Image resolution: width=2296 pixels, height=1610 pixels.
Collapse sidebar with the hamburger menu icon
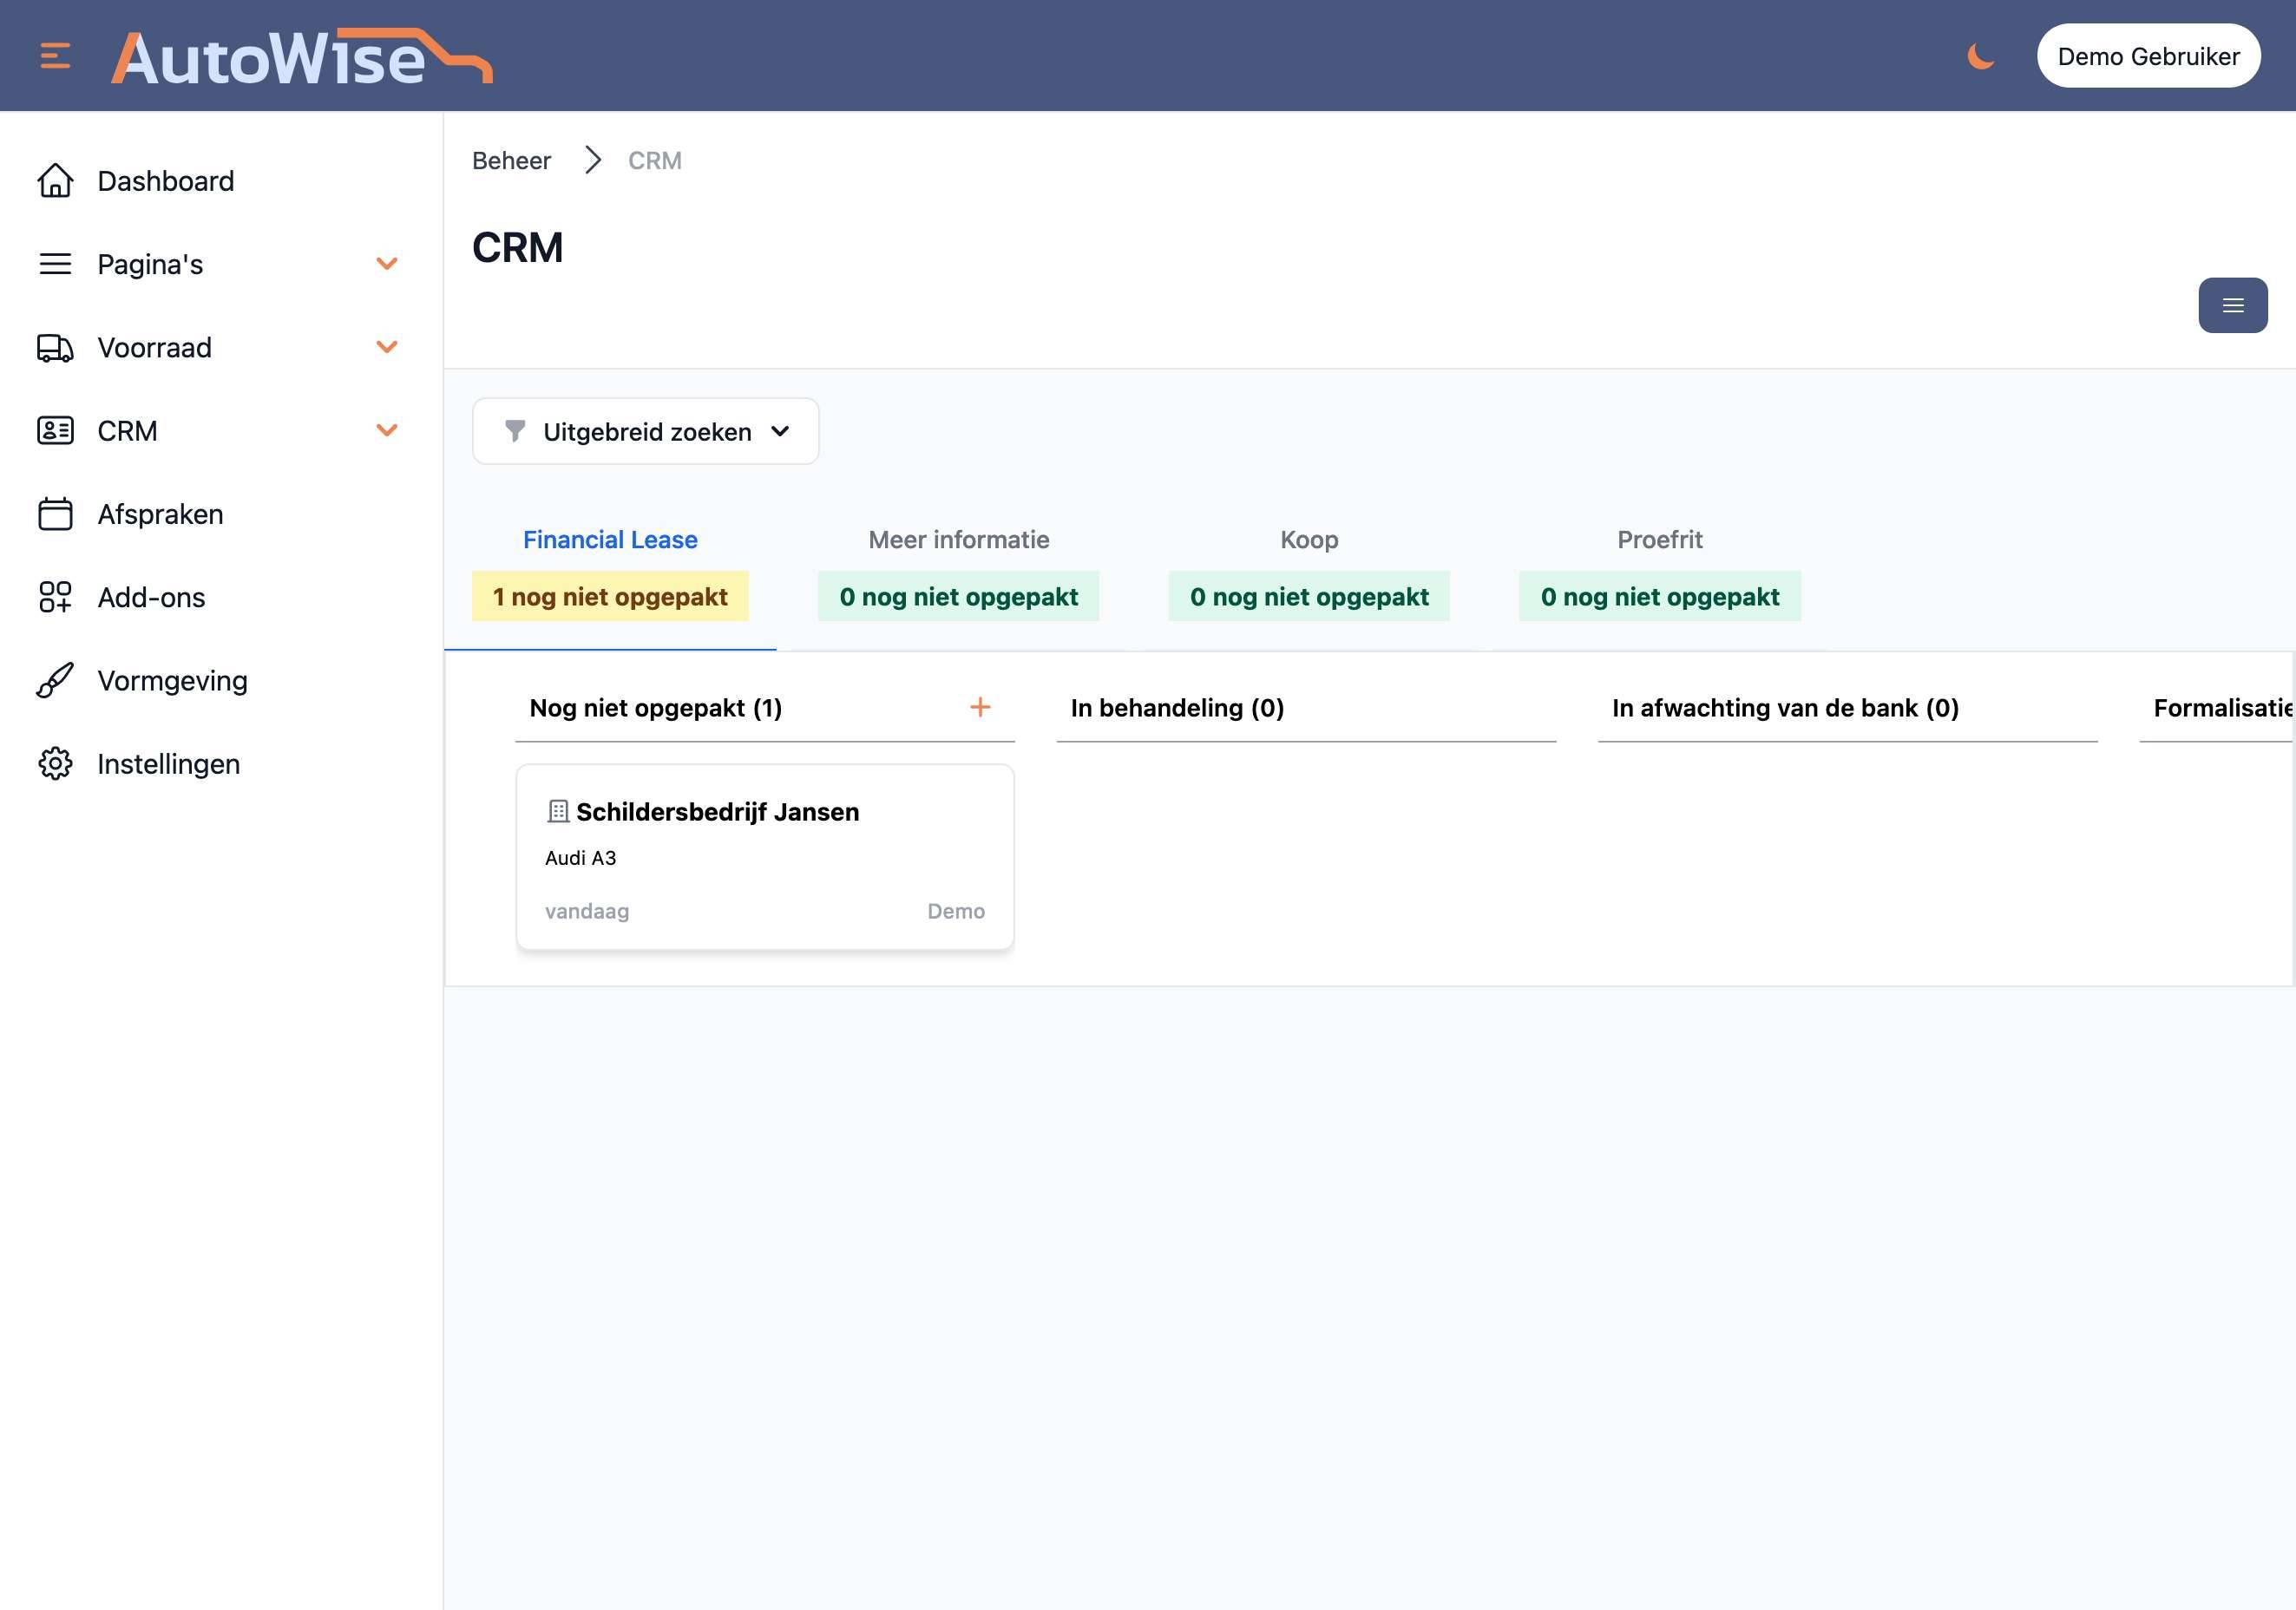pyautogui.click(x=55, y=56)
